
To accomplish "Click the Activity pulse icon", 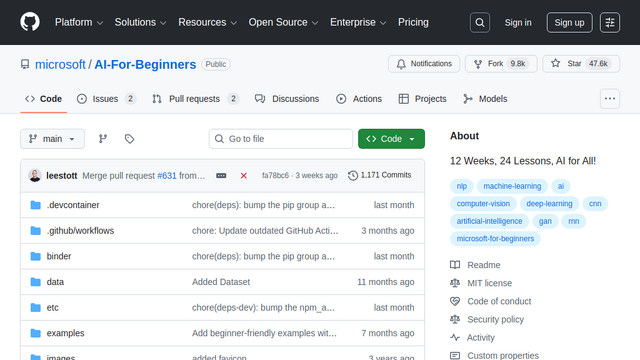I will (x=455, y=338).
